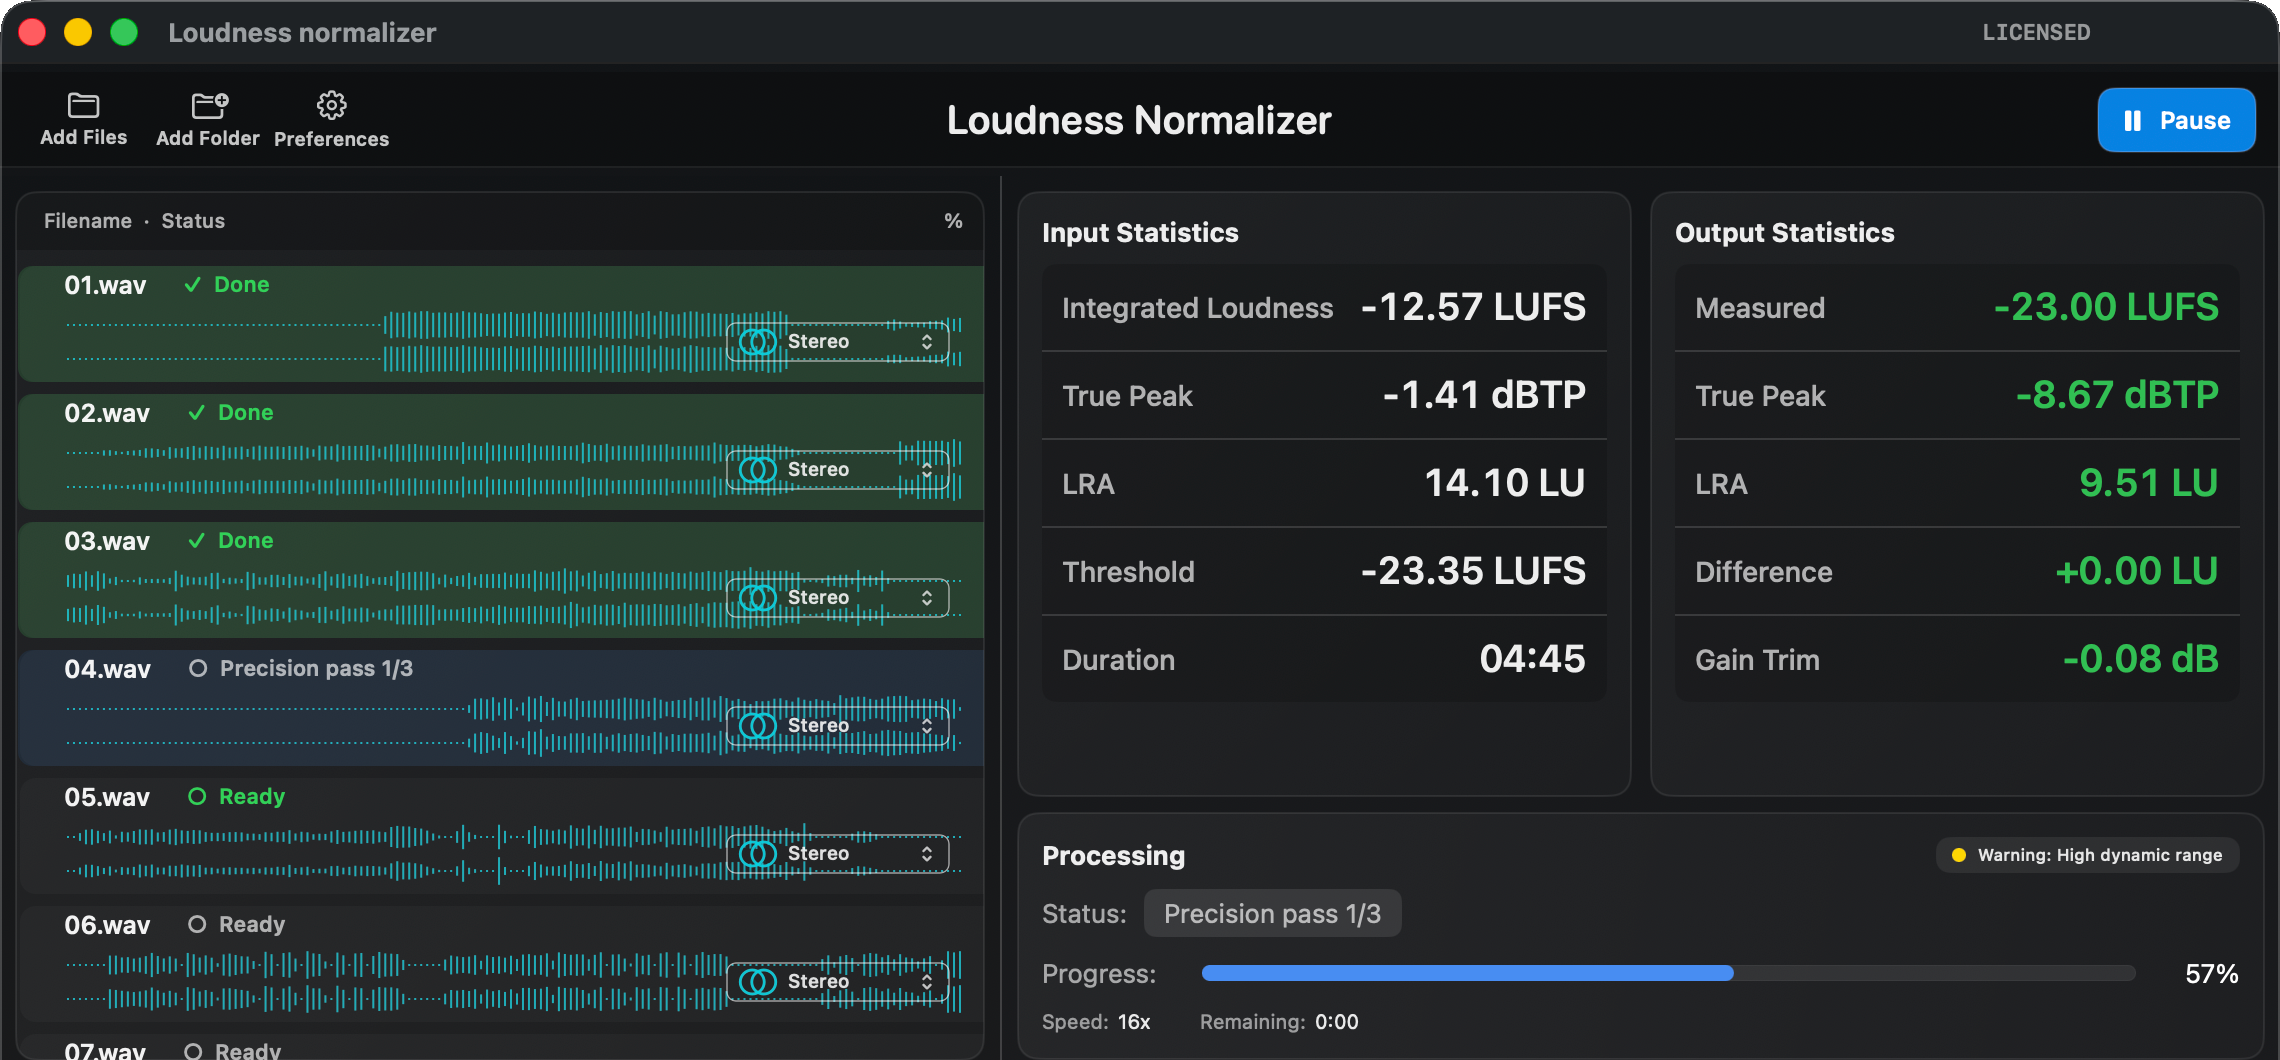Click Integrated Loudness value -12.57 LUFS

[x=1473, y=307]
